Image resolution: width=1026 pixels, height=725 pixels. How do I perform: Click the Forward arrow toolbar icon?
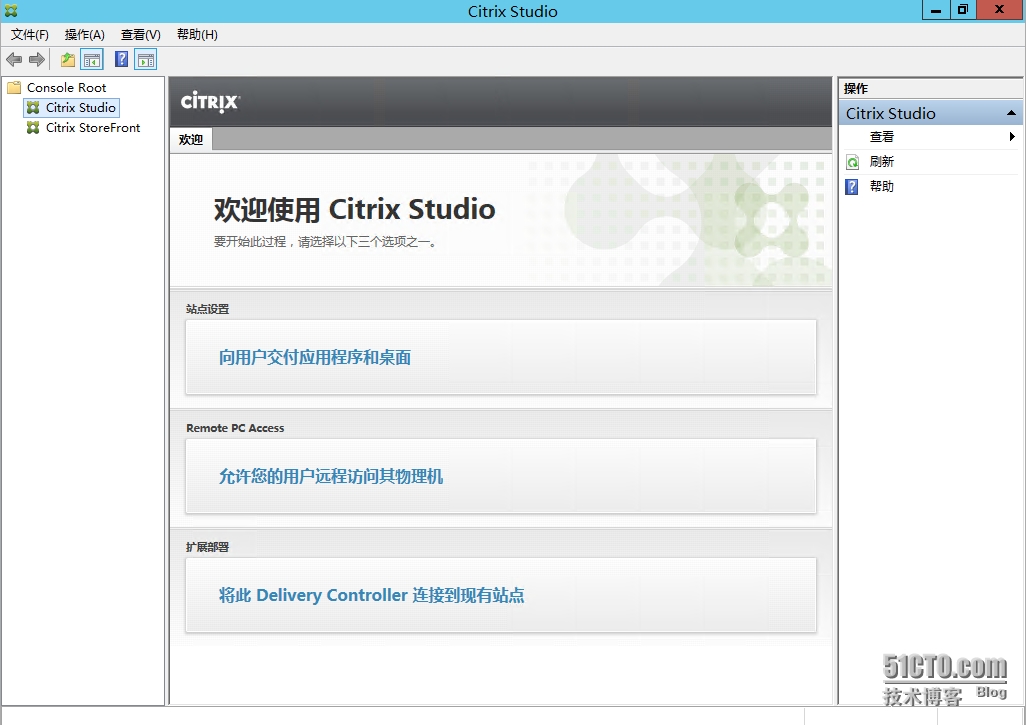coord(37,60)
